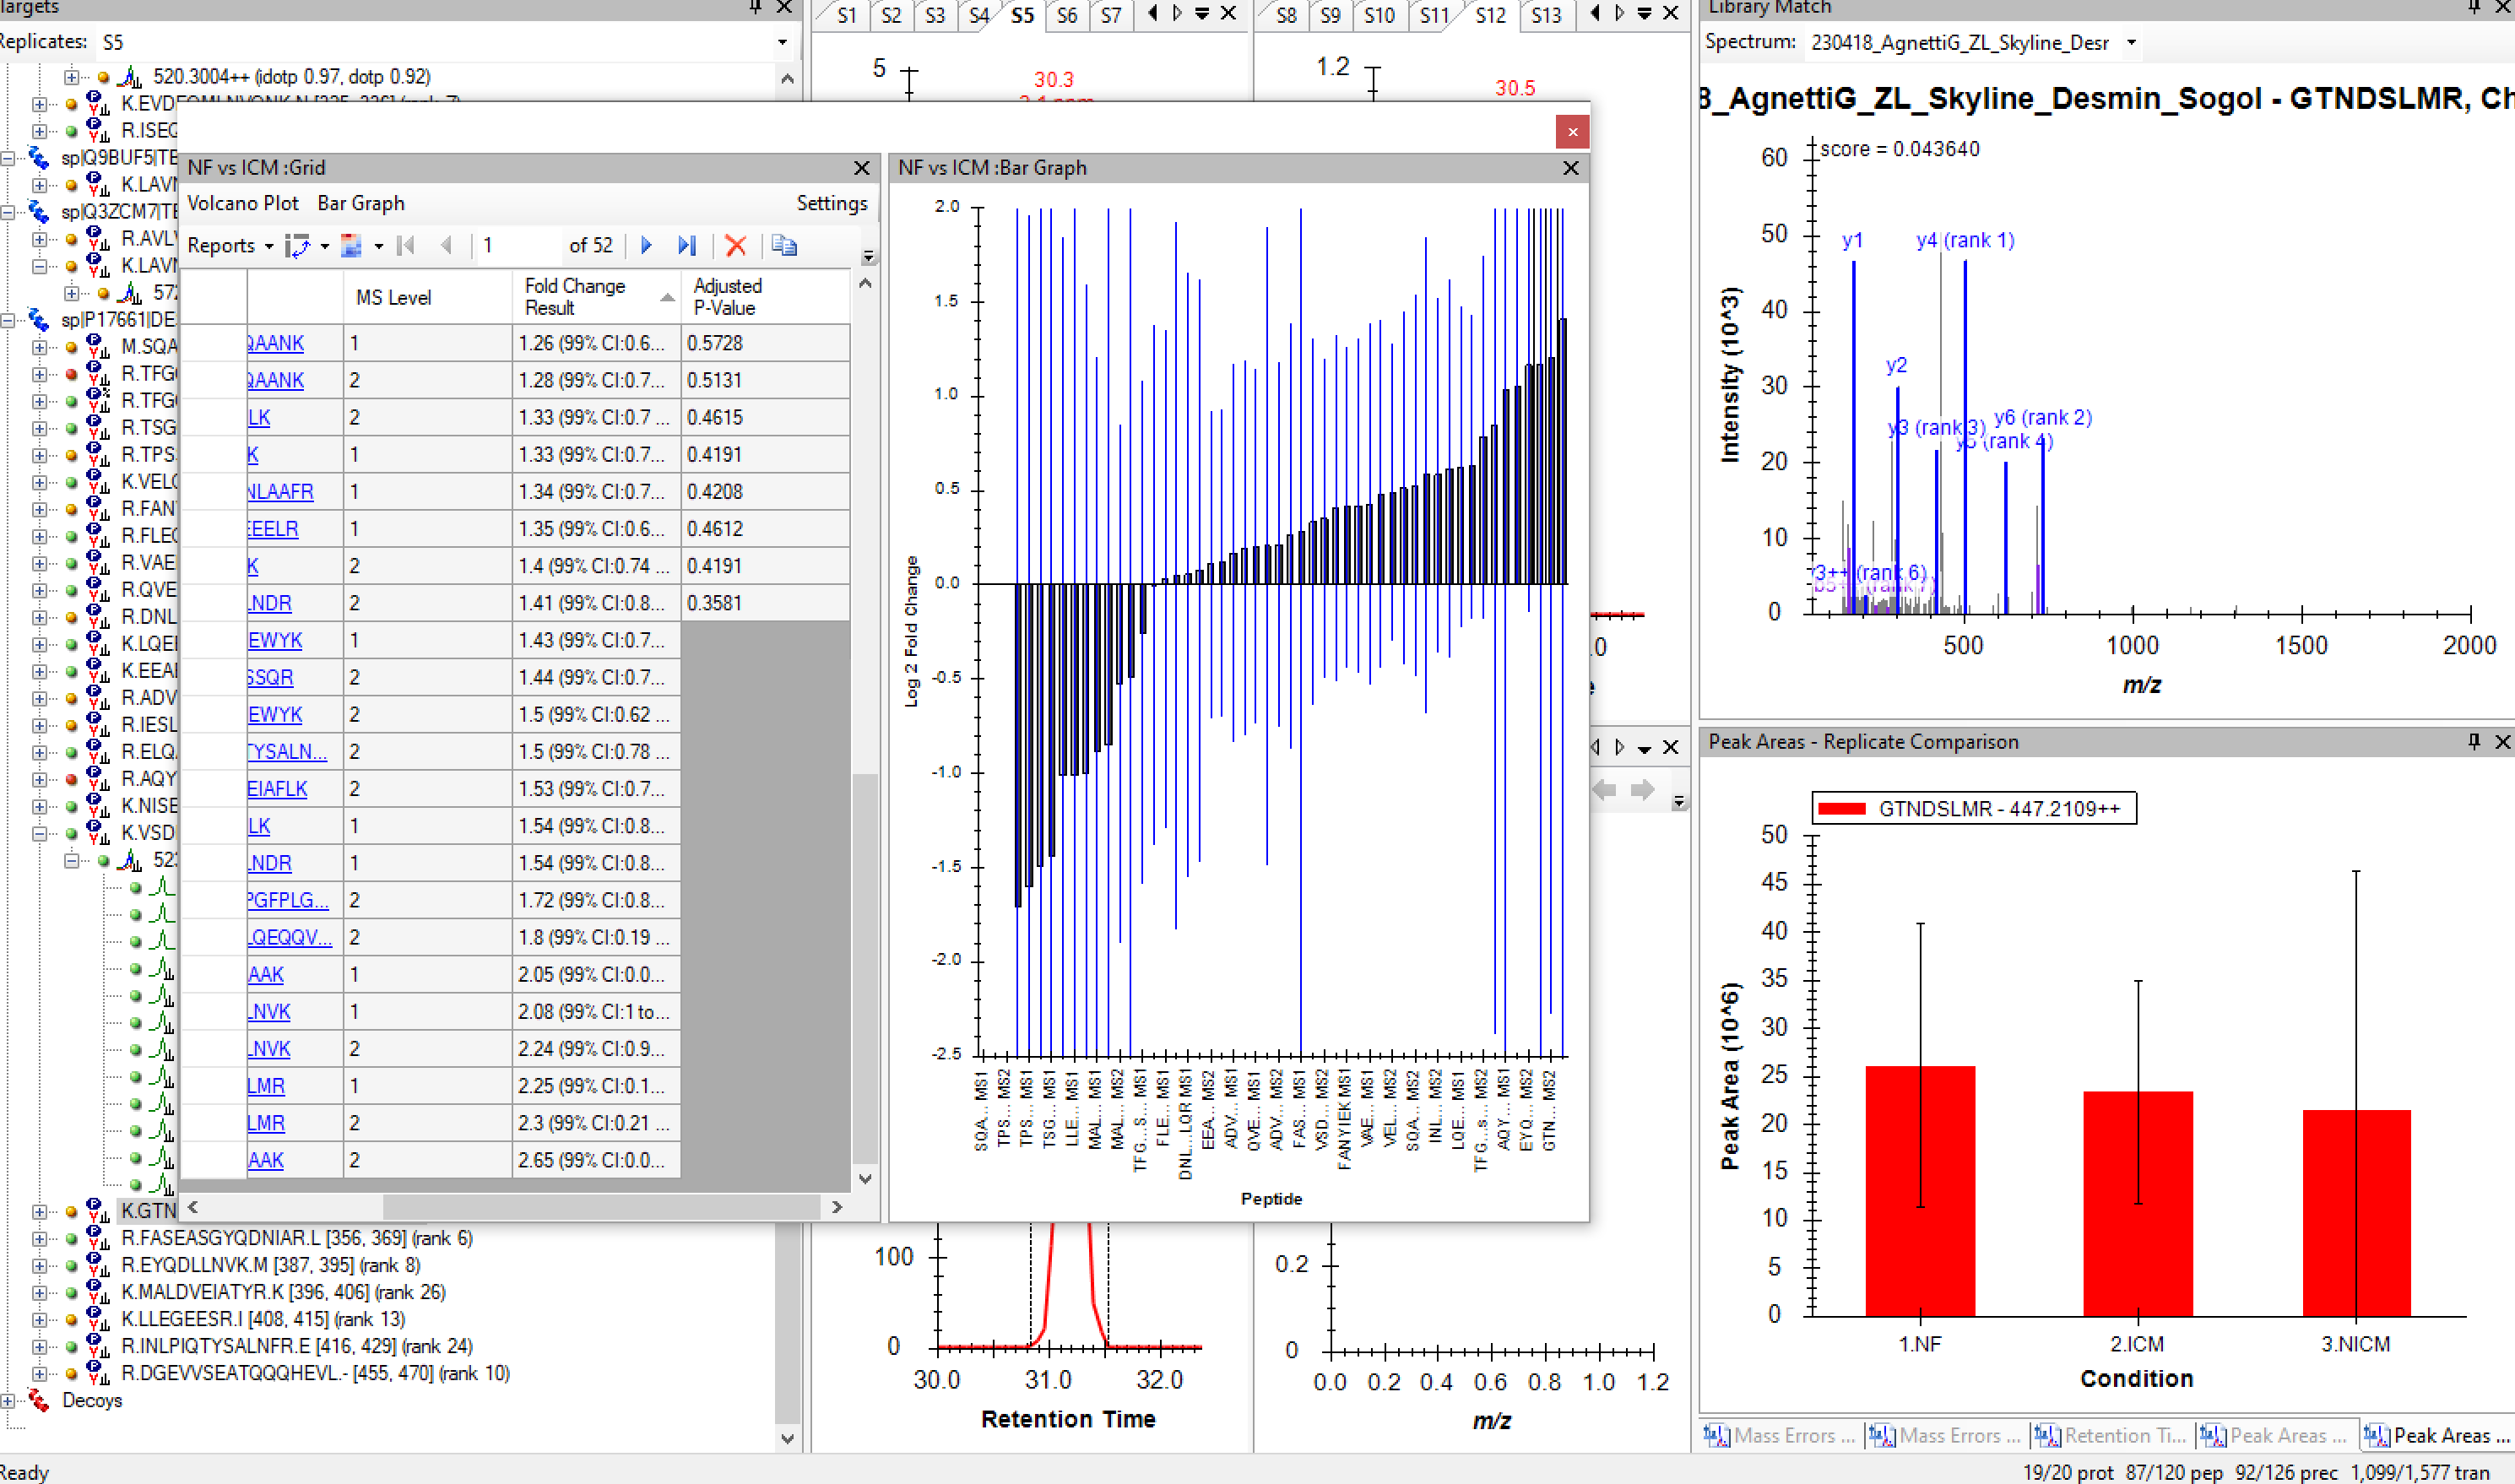Open Settings for NF vs ICM grid
Image resolution: width=2515 pixels, height=1484 pixels.
831,203
